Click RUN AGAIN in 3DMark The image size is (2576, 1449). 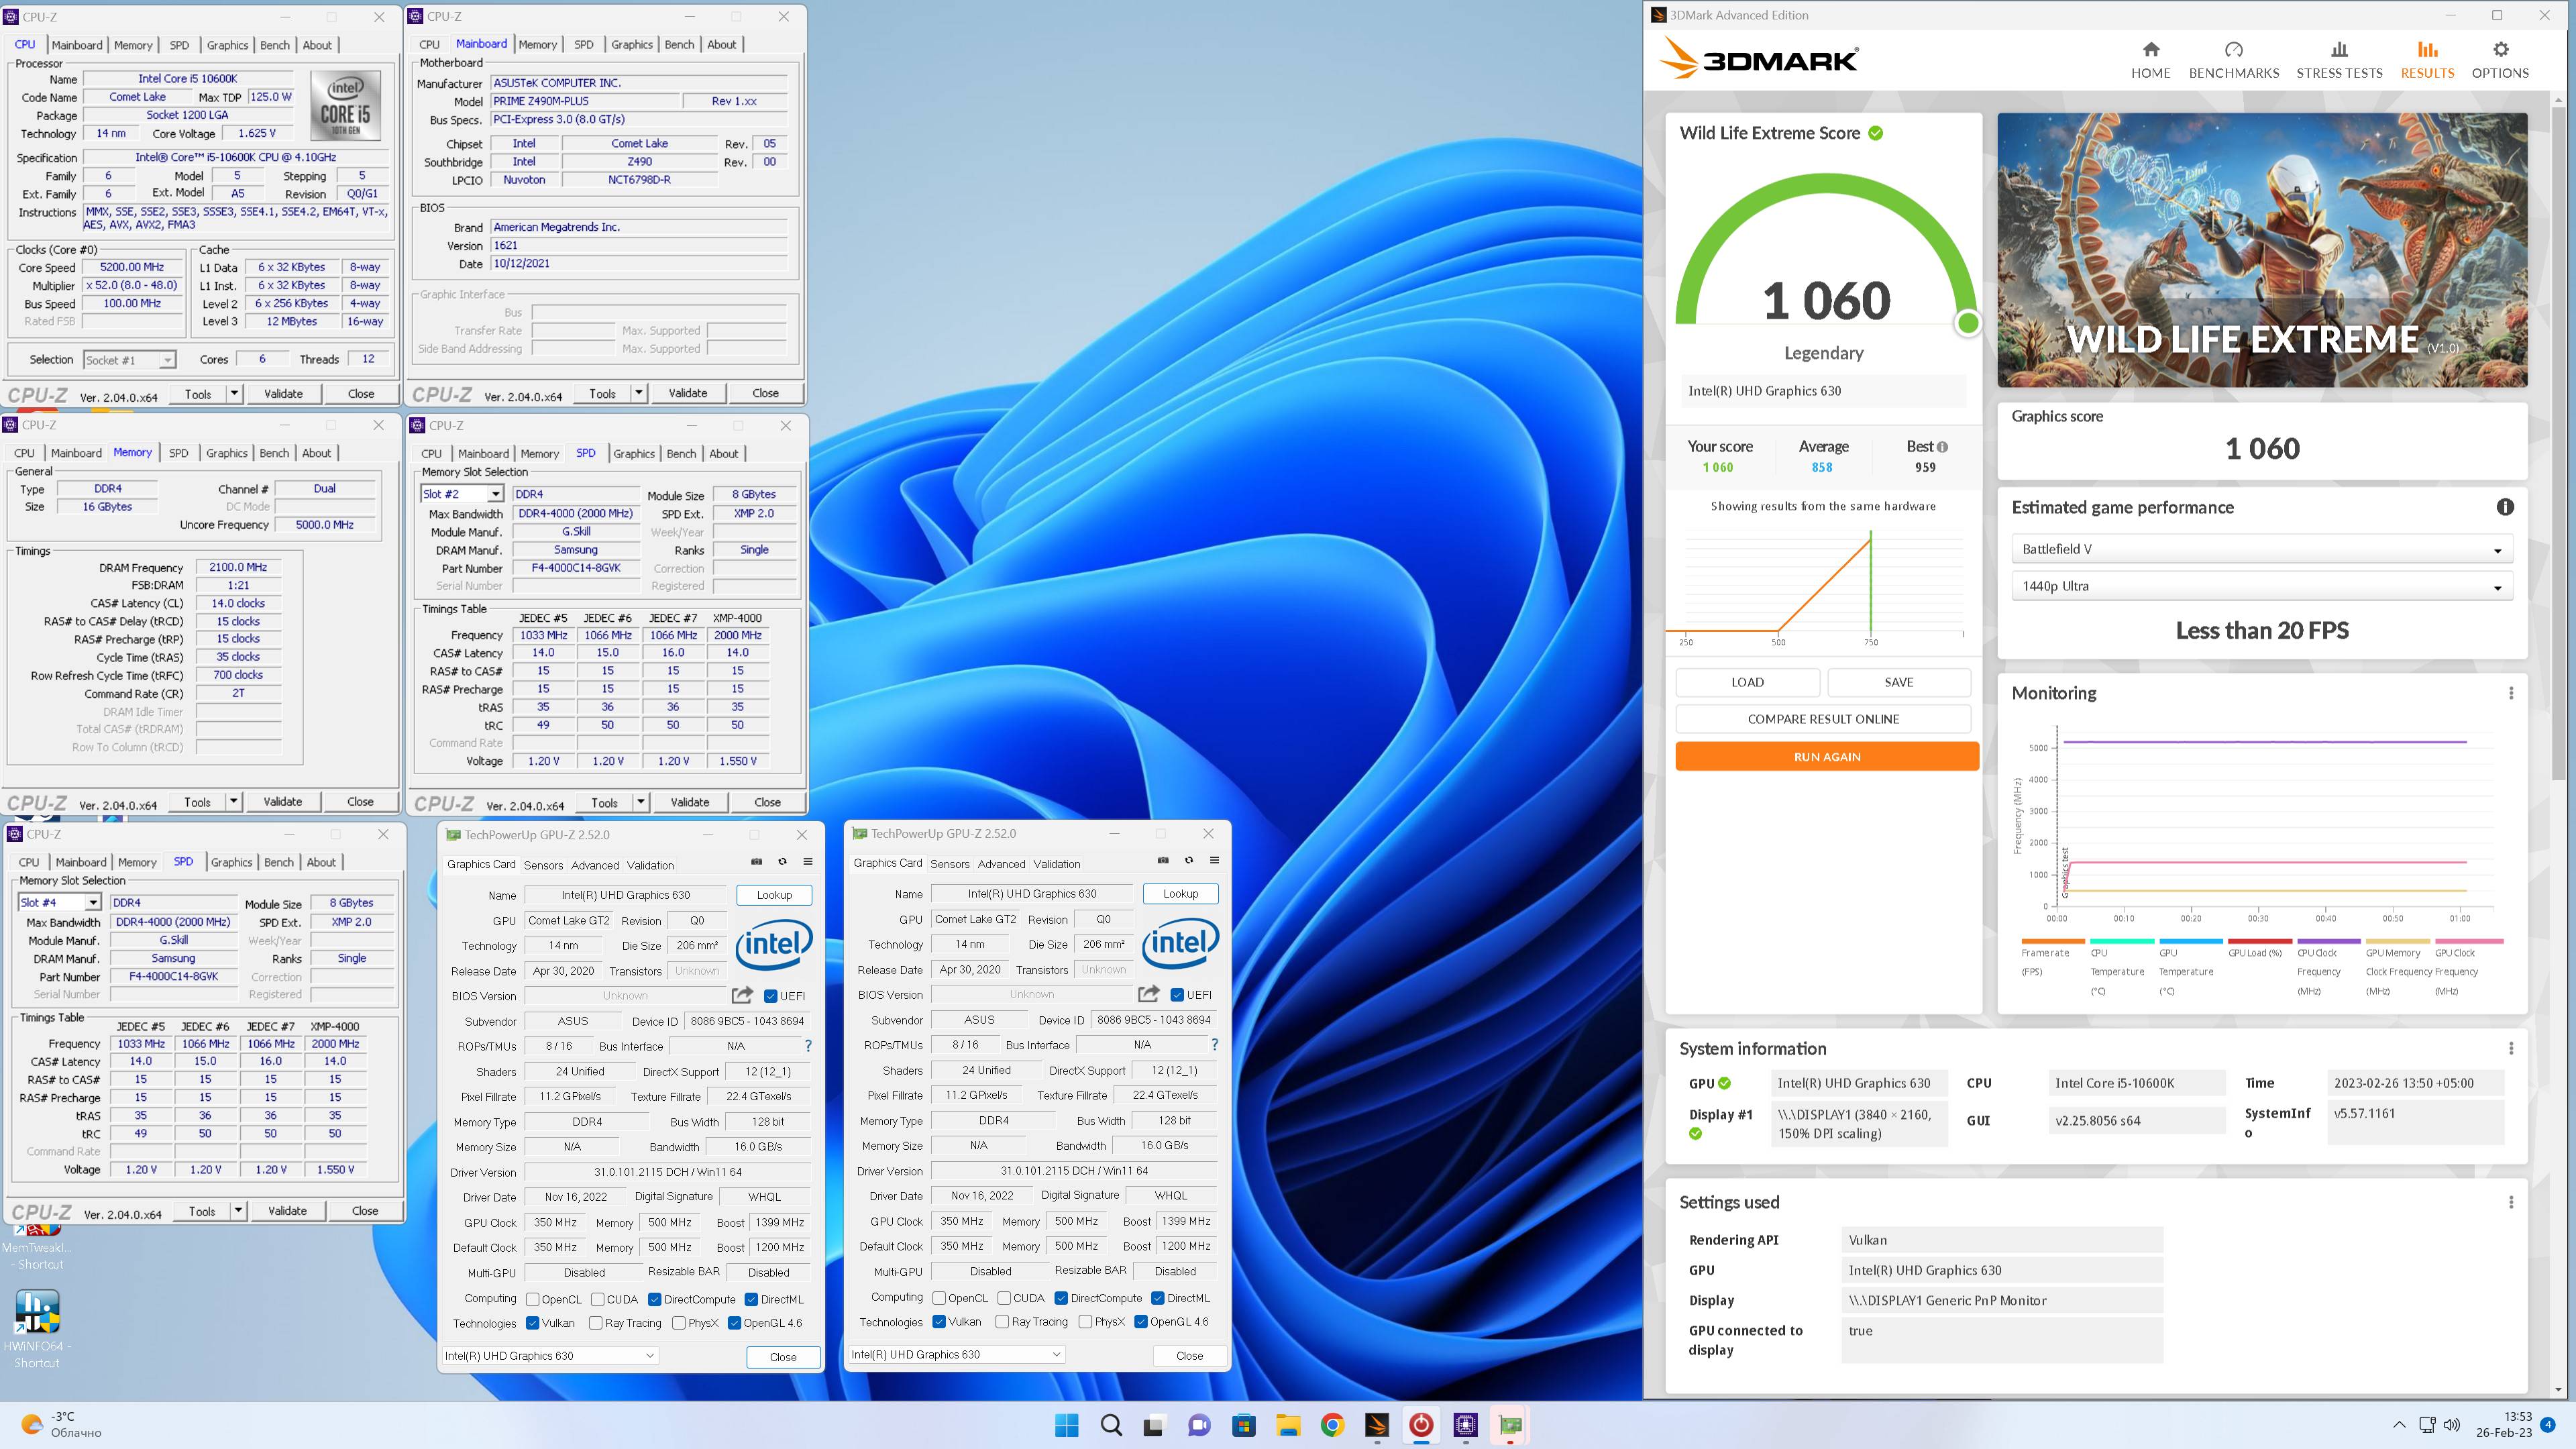(1827, 757)
